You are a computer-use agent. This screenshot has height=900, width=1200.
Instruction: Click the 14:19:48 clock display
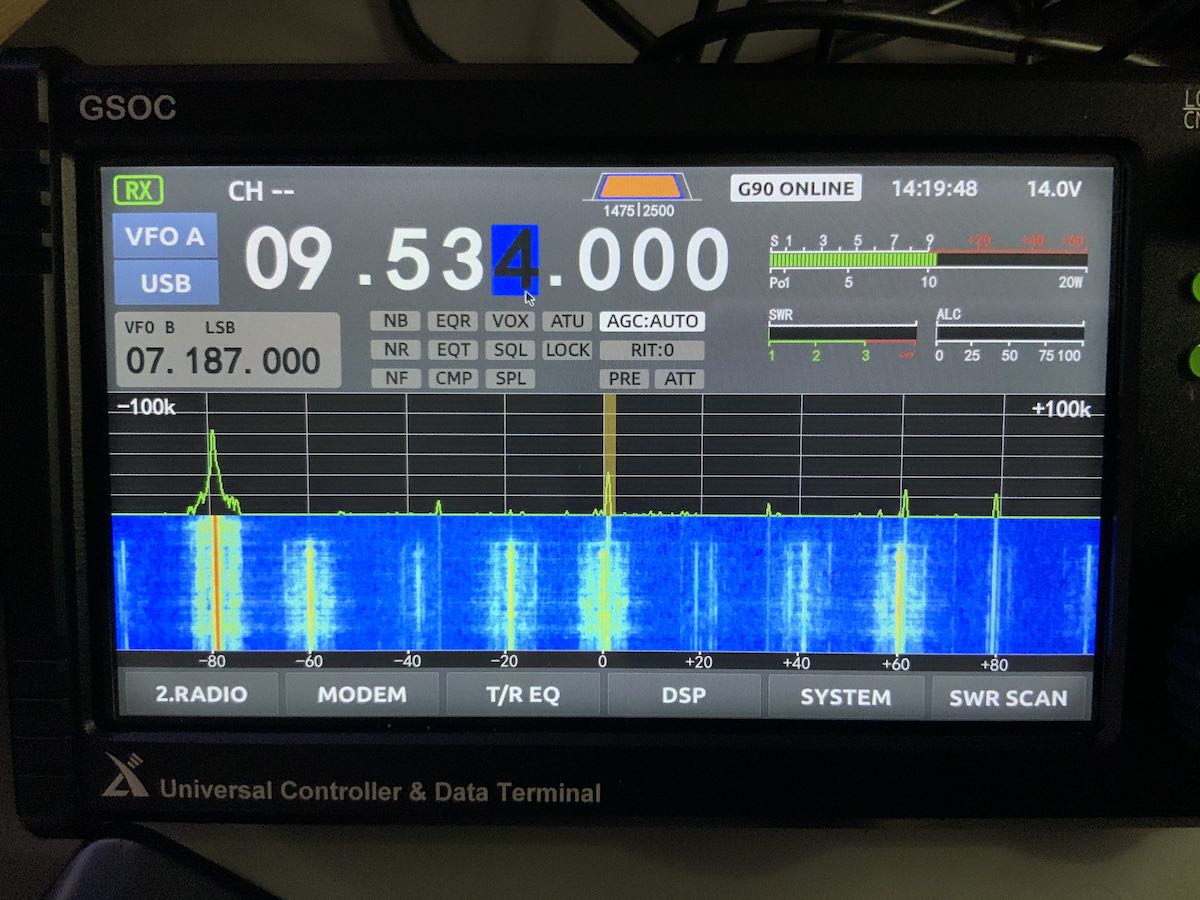[934, 188]
